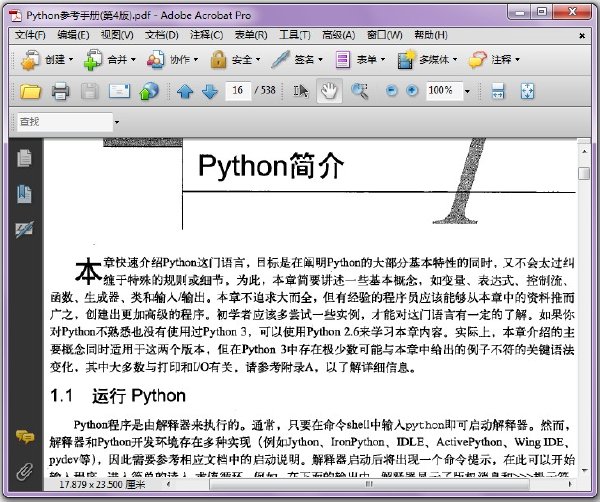Click the heading 1.1 运行 Python
The image size is (600, 502).
pyautogui.click(x=118, y=396)
